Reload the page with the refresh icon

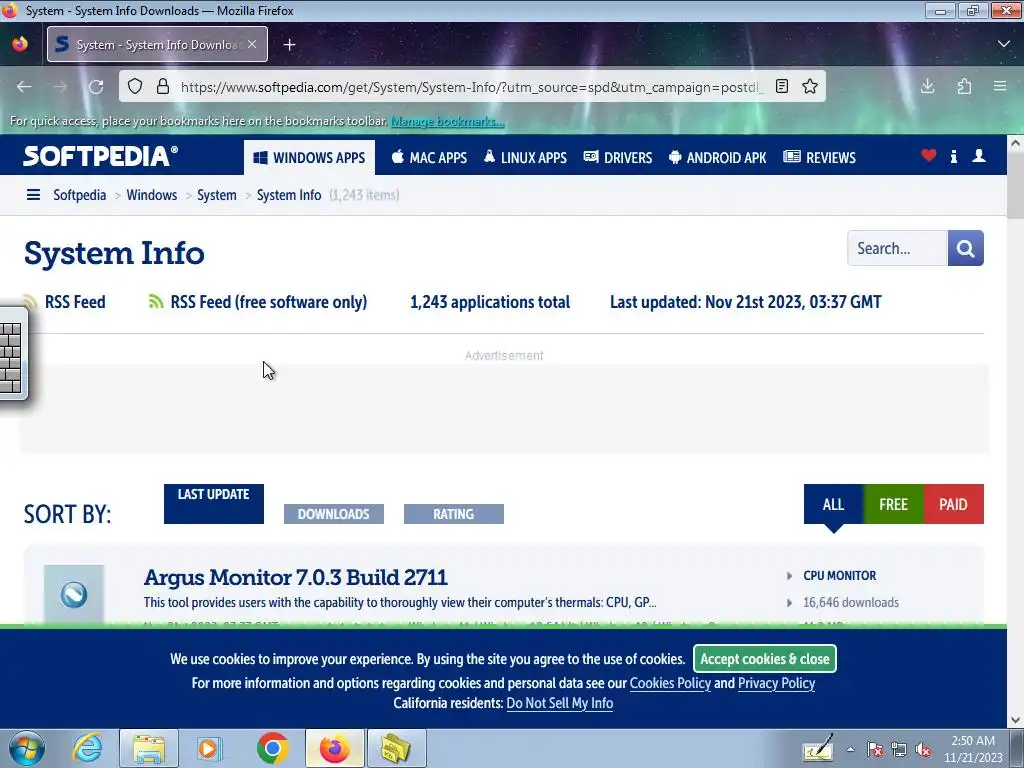96,86
